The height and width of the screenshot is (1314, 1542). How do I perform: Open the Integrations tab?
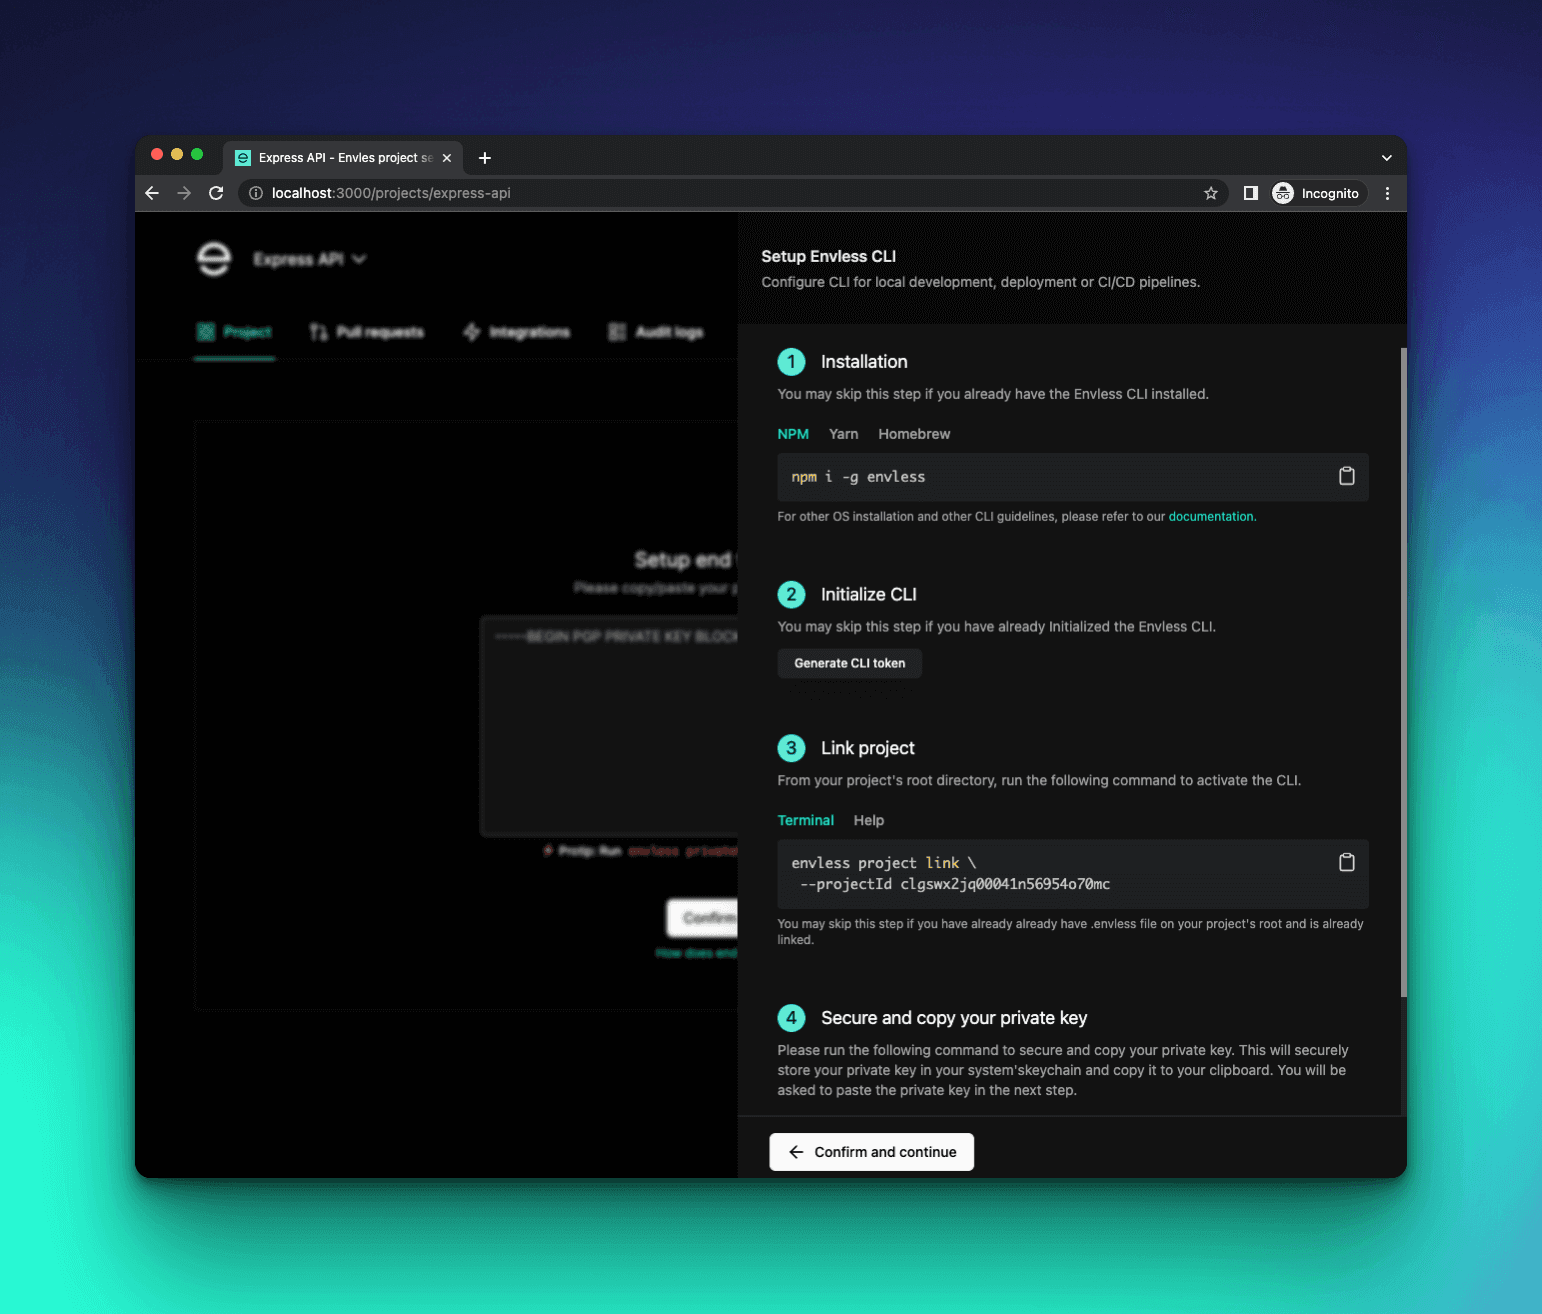(516, 332)
